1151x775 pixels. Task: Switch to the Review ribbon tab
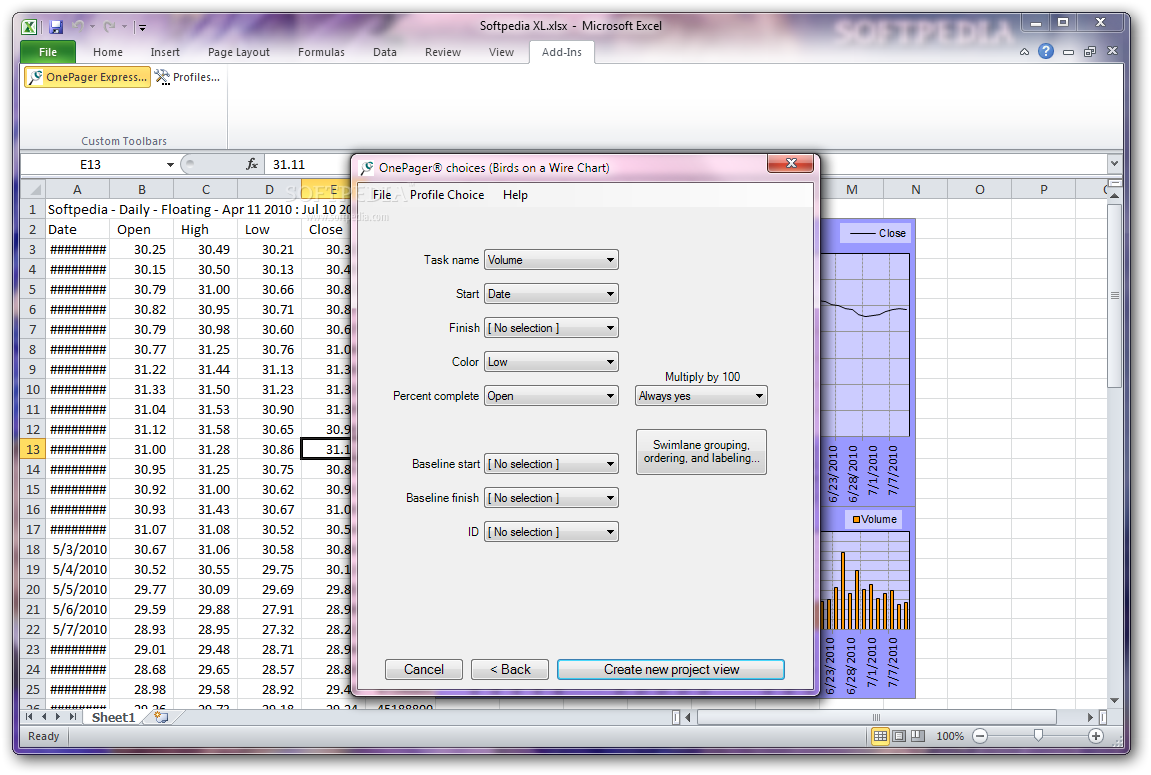pyautogui.click(x=443, y=52)
